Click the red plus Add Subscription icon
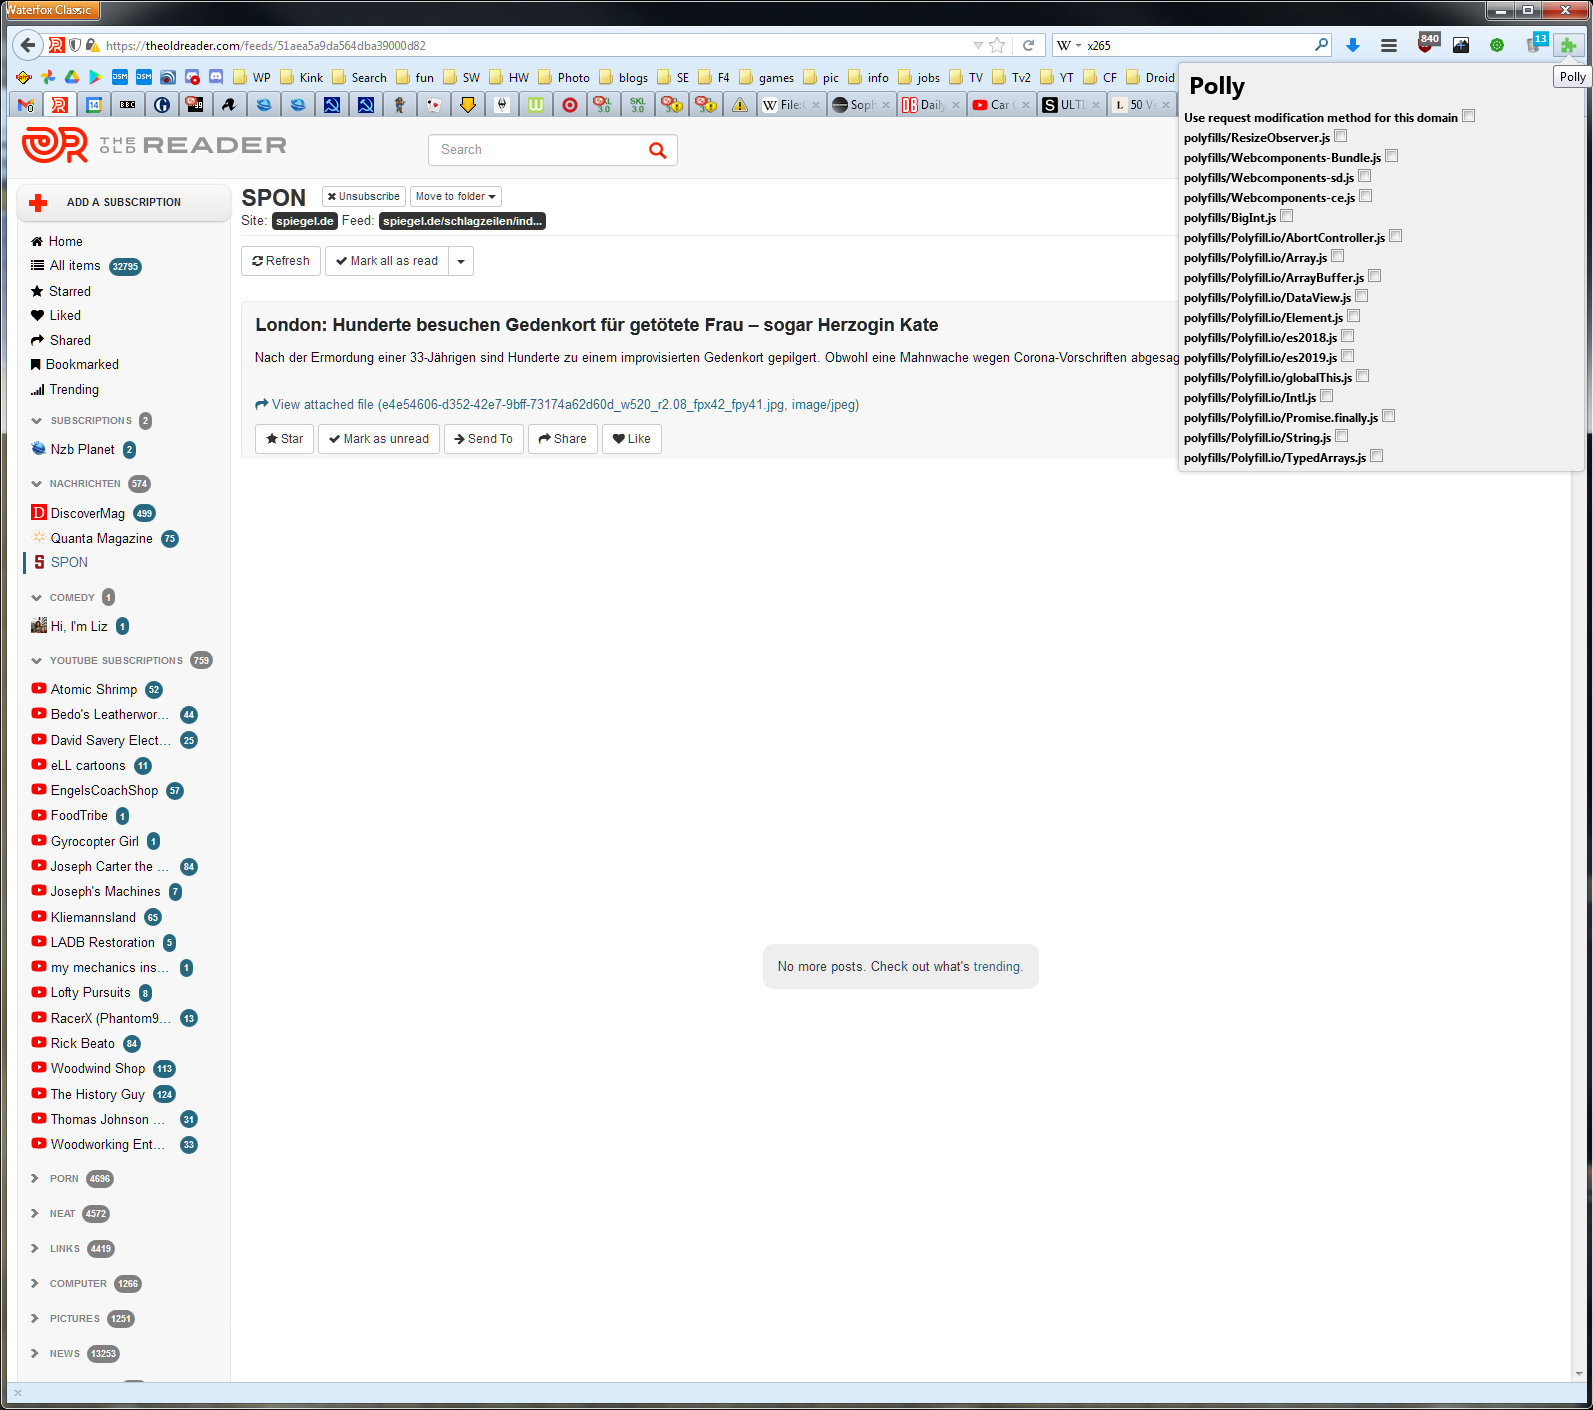Viewport: 1593px width, 1410px height. click(x=39, y=203)
